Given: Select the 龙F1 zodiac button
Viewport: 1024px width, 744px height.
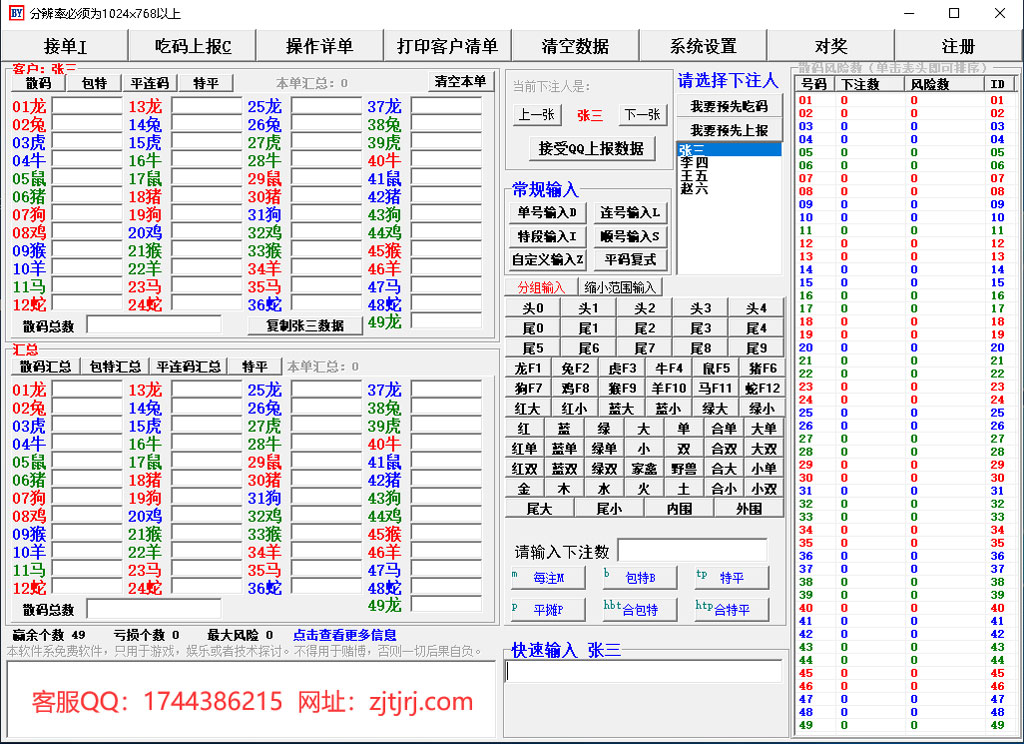Looking at the screenshot, I should tap(528, 368).
